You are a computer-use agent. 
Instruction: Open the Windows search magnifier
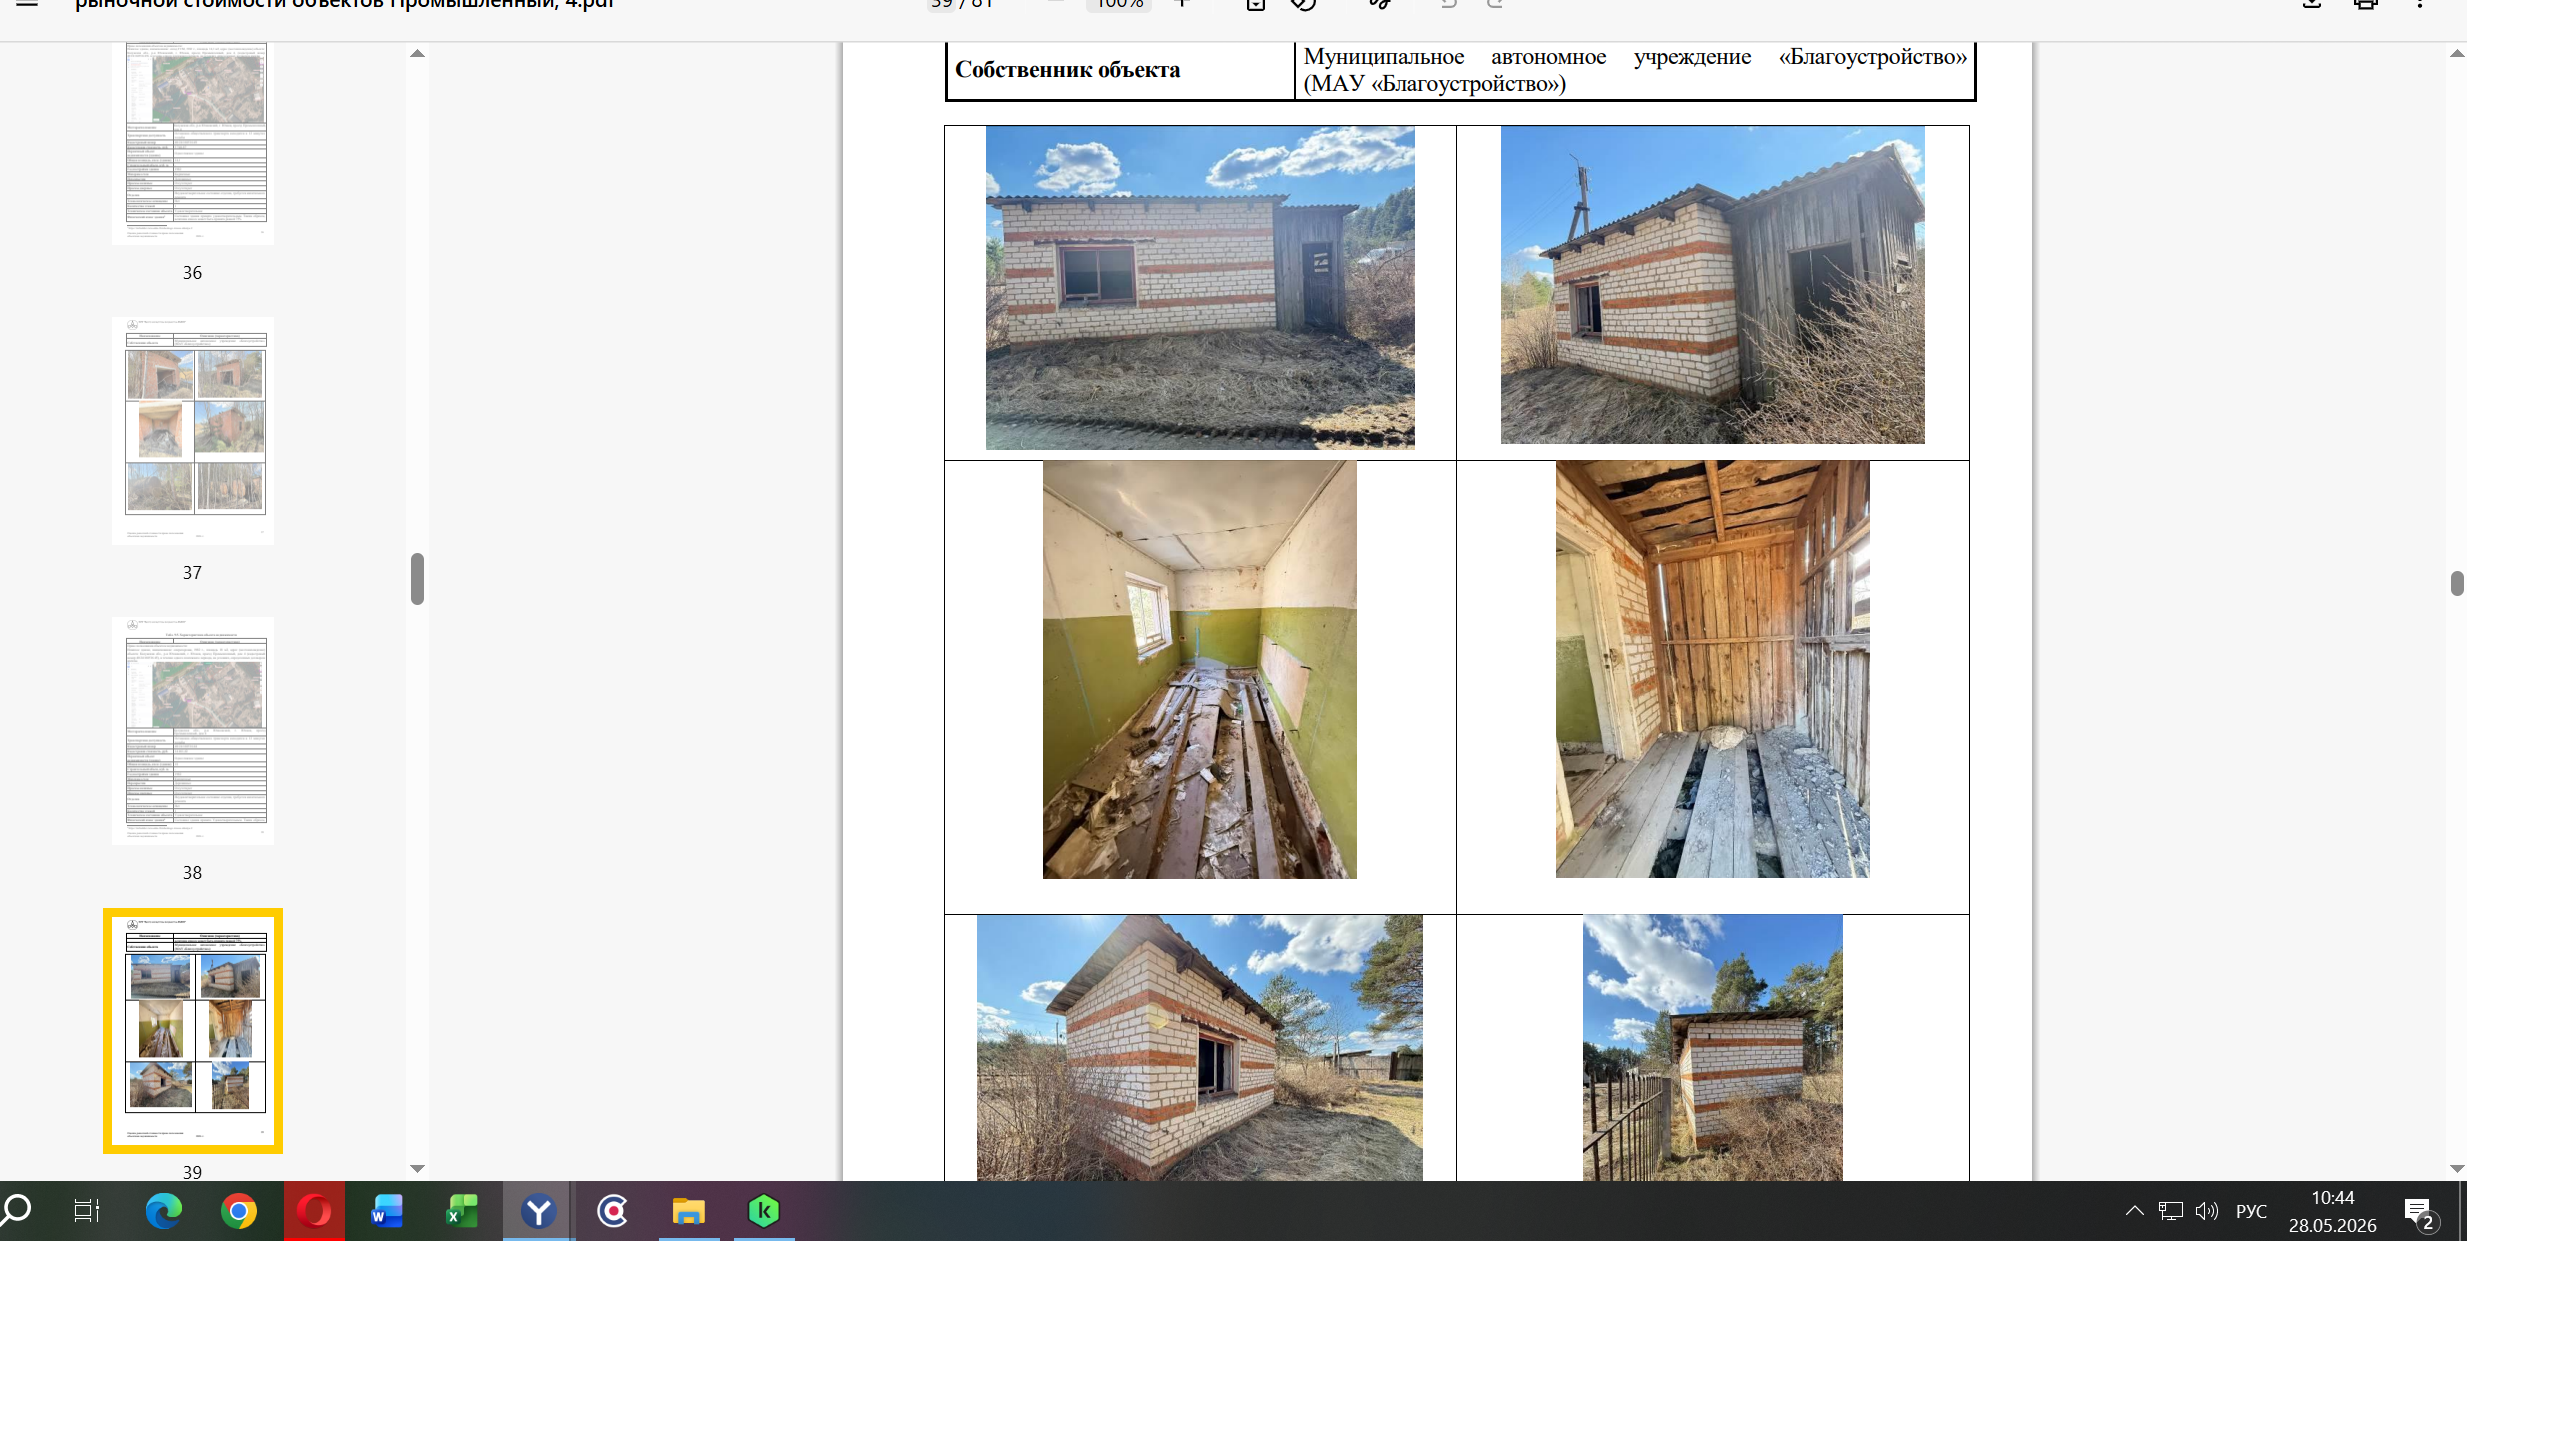point(17,1211)
